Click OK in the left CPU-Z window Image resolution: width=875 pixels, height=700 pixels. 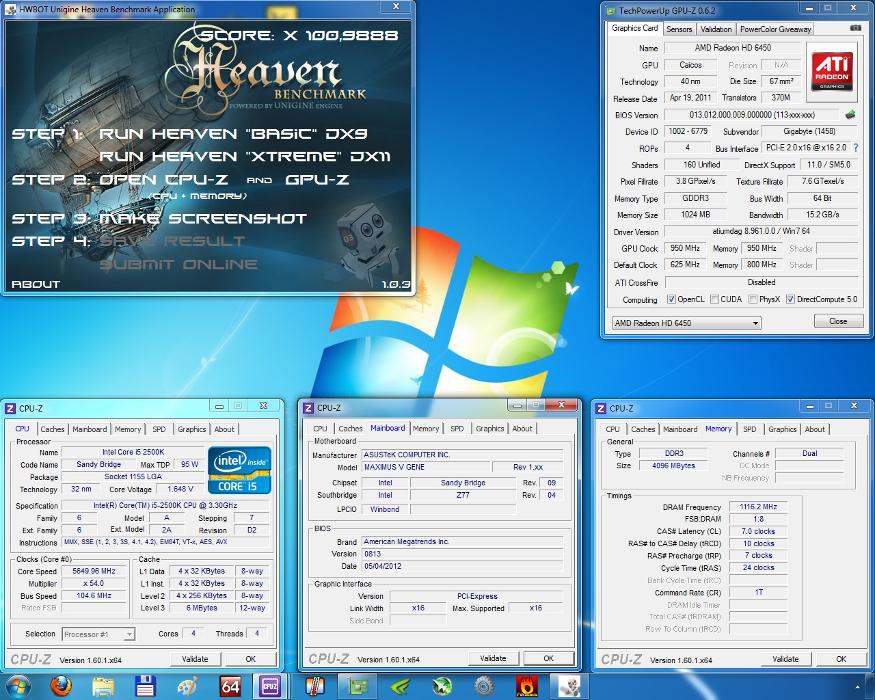pos(251,659)
